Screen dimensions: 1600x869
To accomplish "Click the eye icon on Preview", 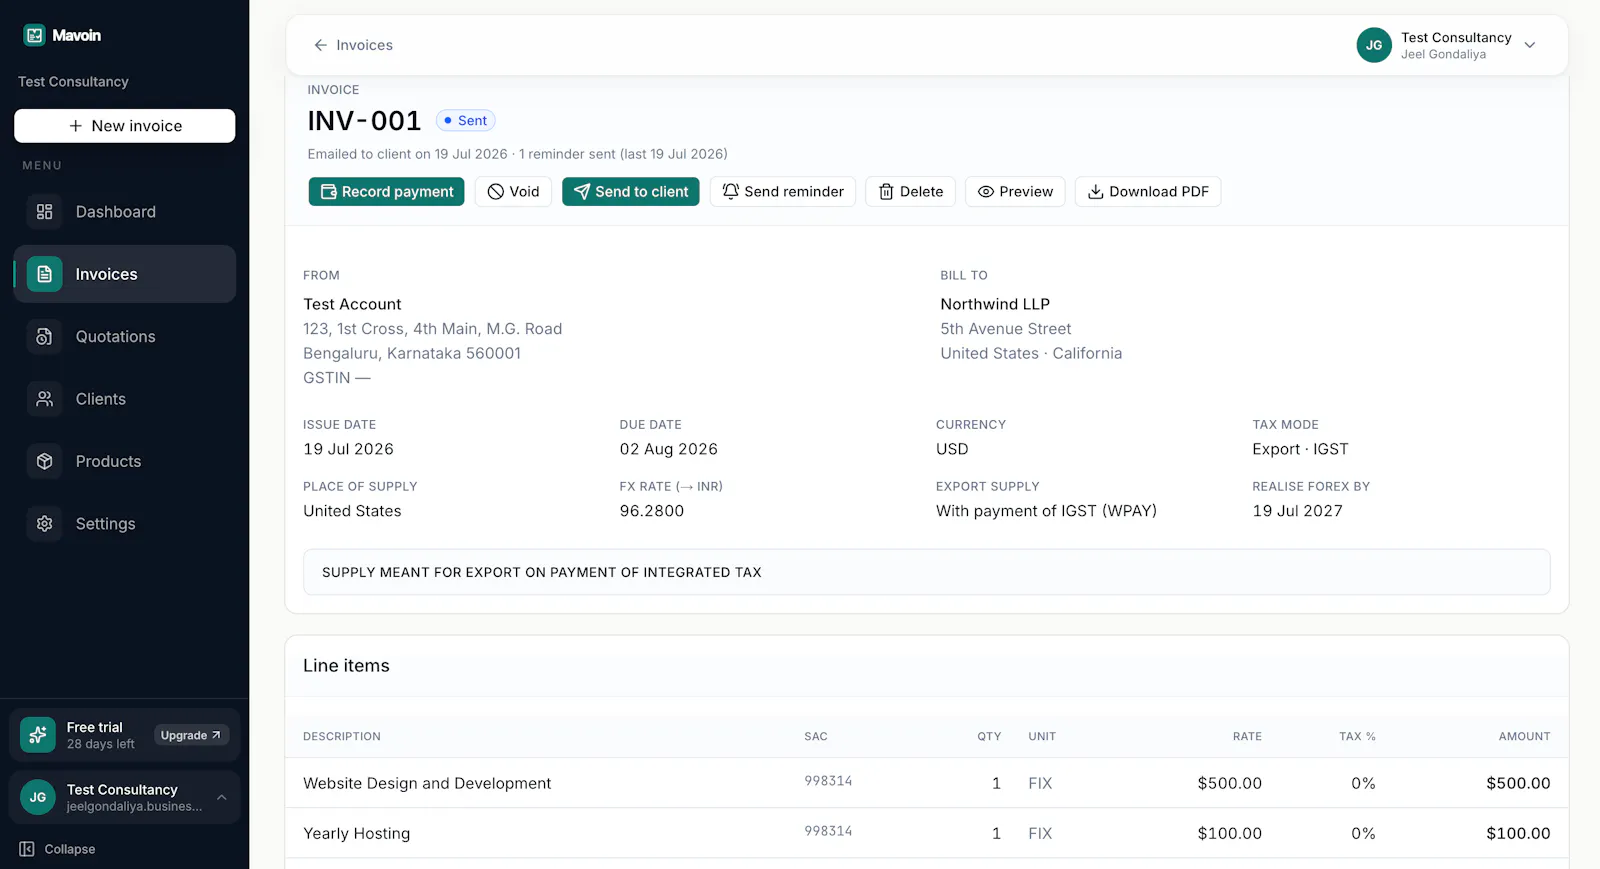I will click(986, 192).
